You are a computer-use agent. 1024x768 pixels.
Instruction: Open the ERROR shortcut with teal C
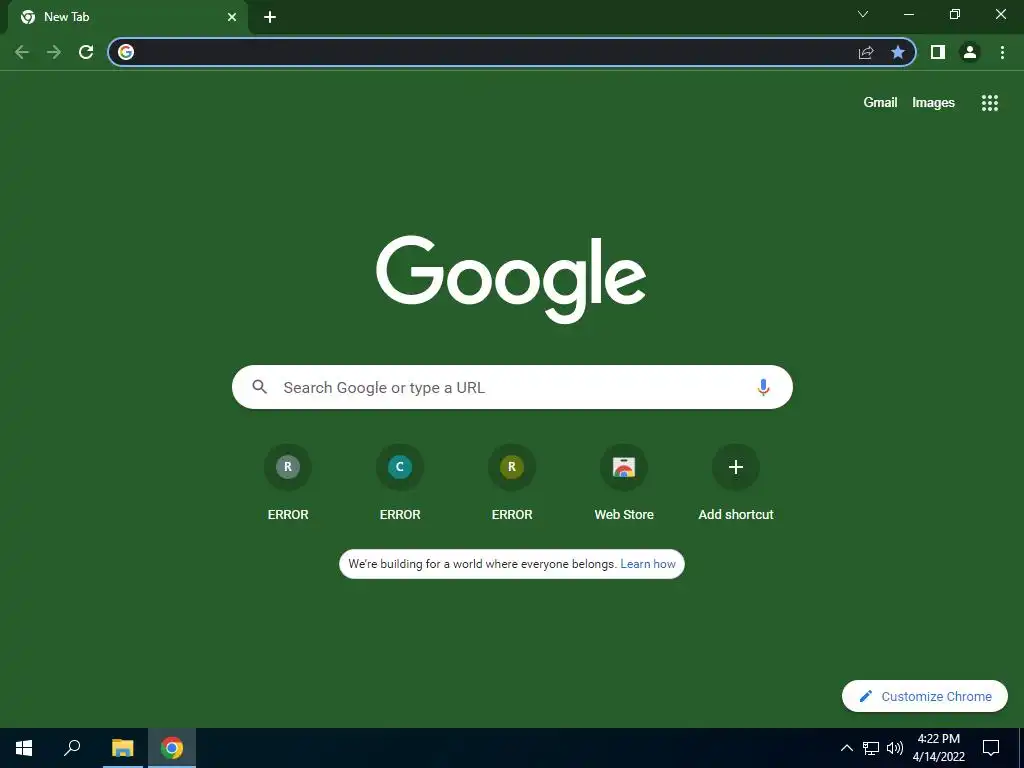coord(400,481)
